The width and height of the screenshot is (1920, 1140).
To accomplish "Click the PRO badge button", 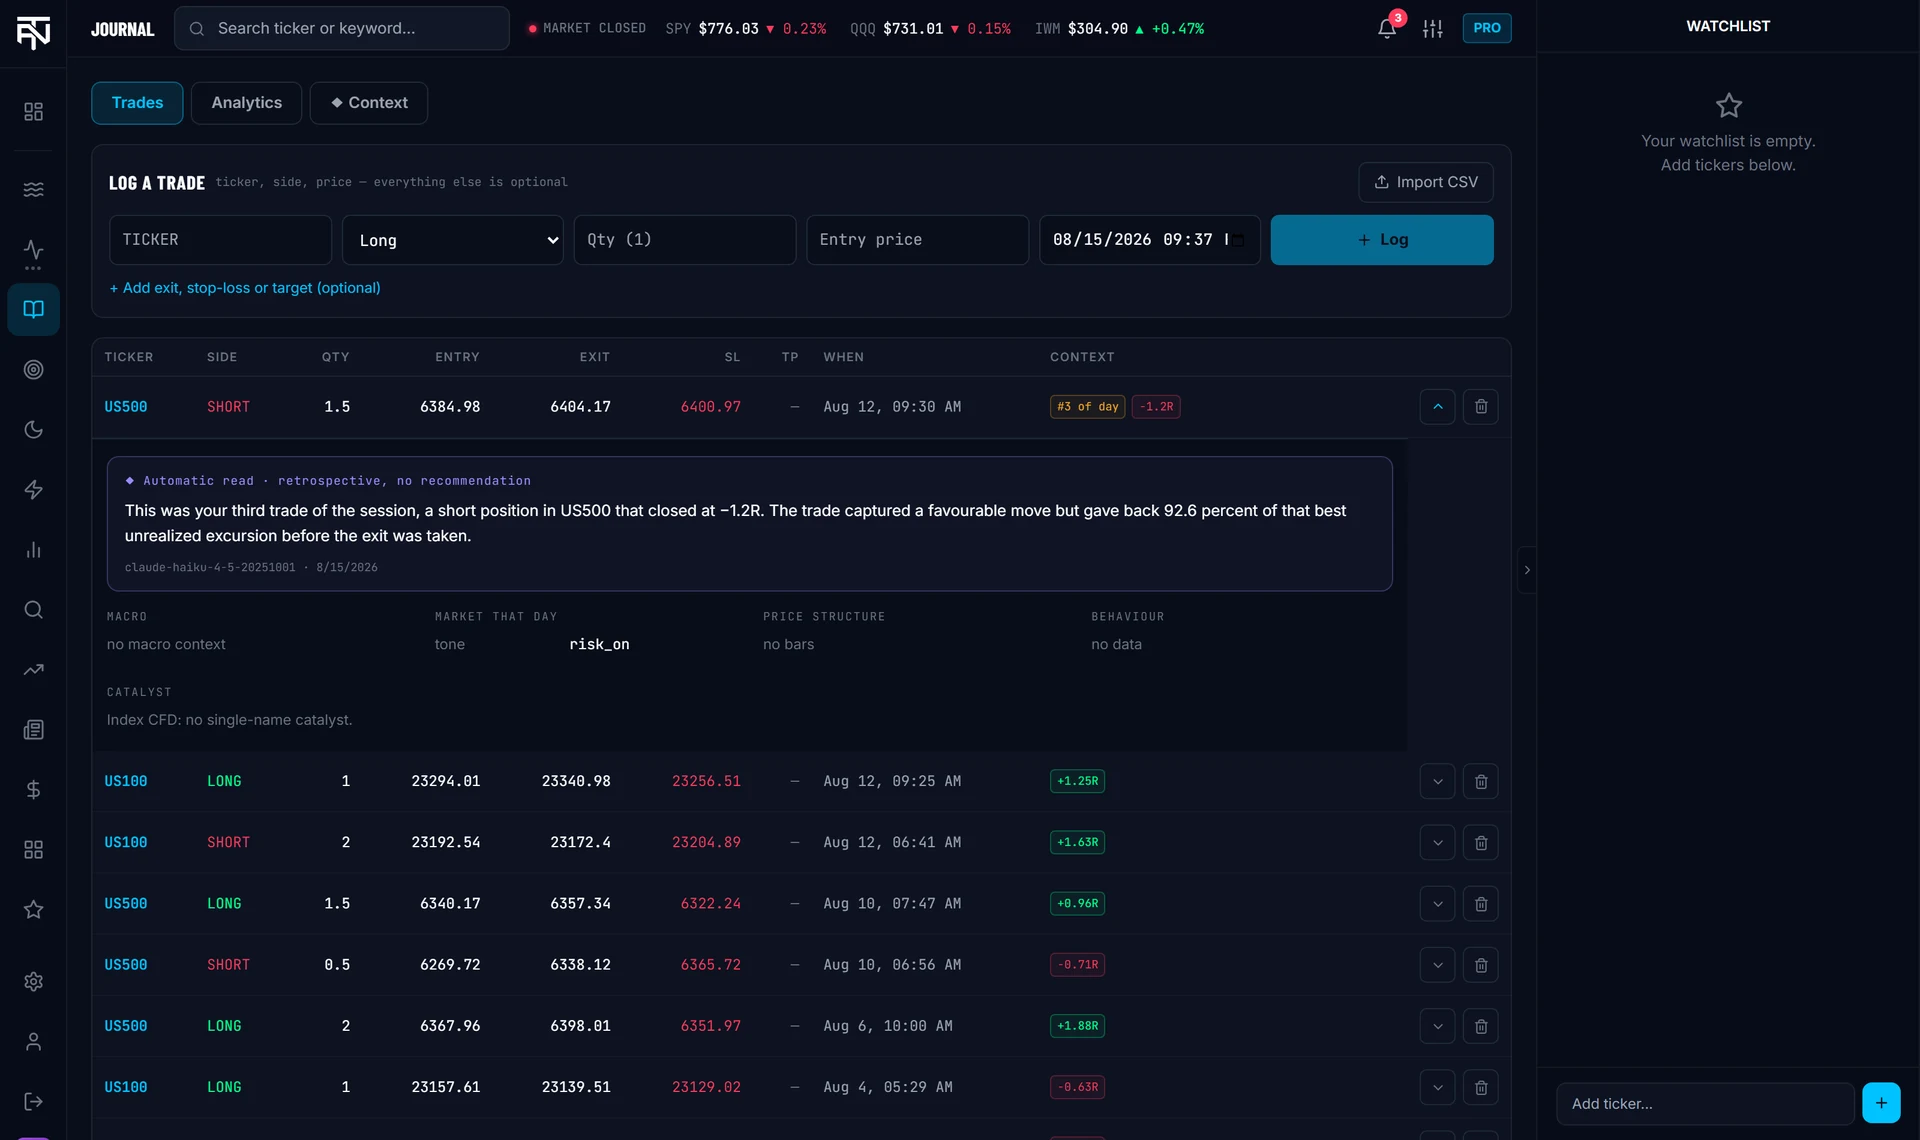I will (1486, 28).
